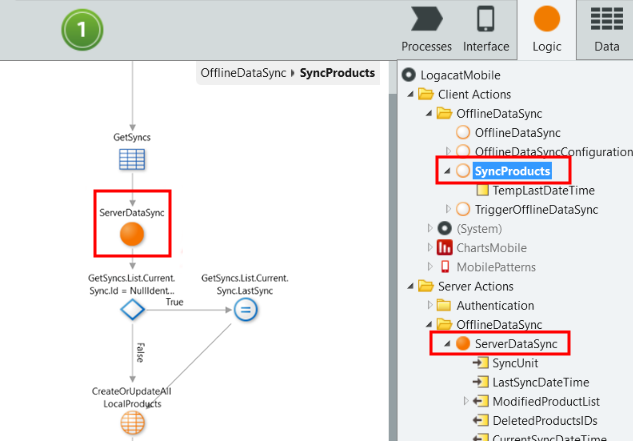Open the Processes tab
The image size is (633, 441).
point(427,29)
